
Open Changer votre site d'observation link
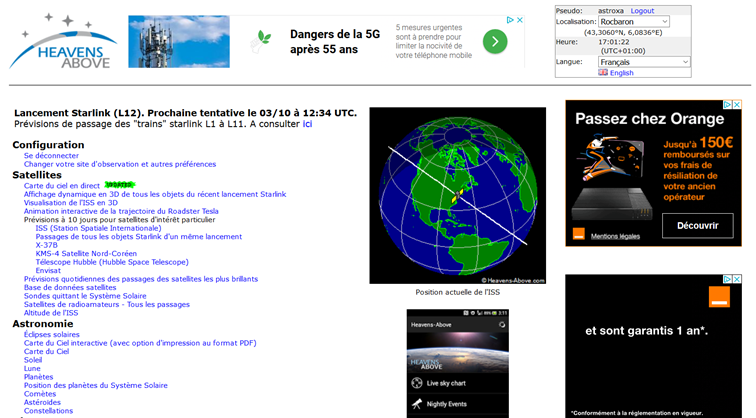[120, 164]
